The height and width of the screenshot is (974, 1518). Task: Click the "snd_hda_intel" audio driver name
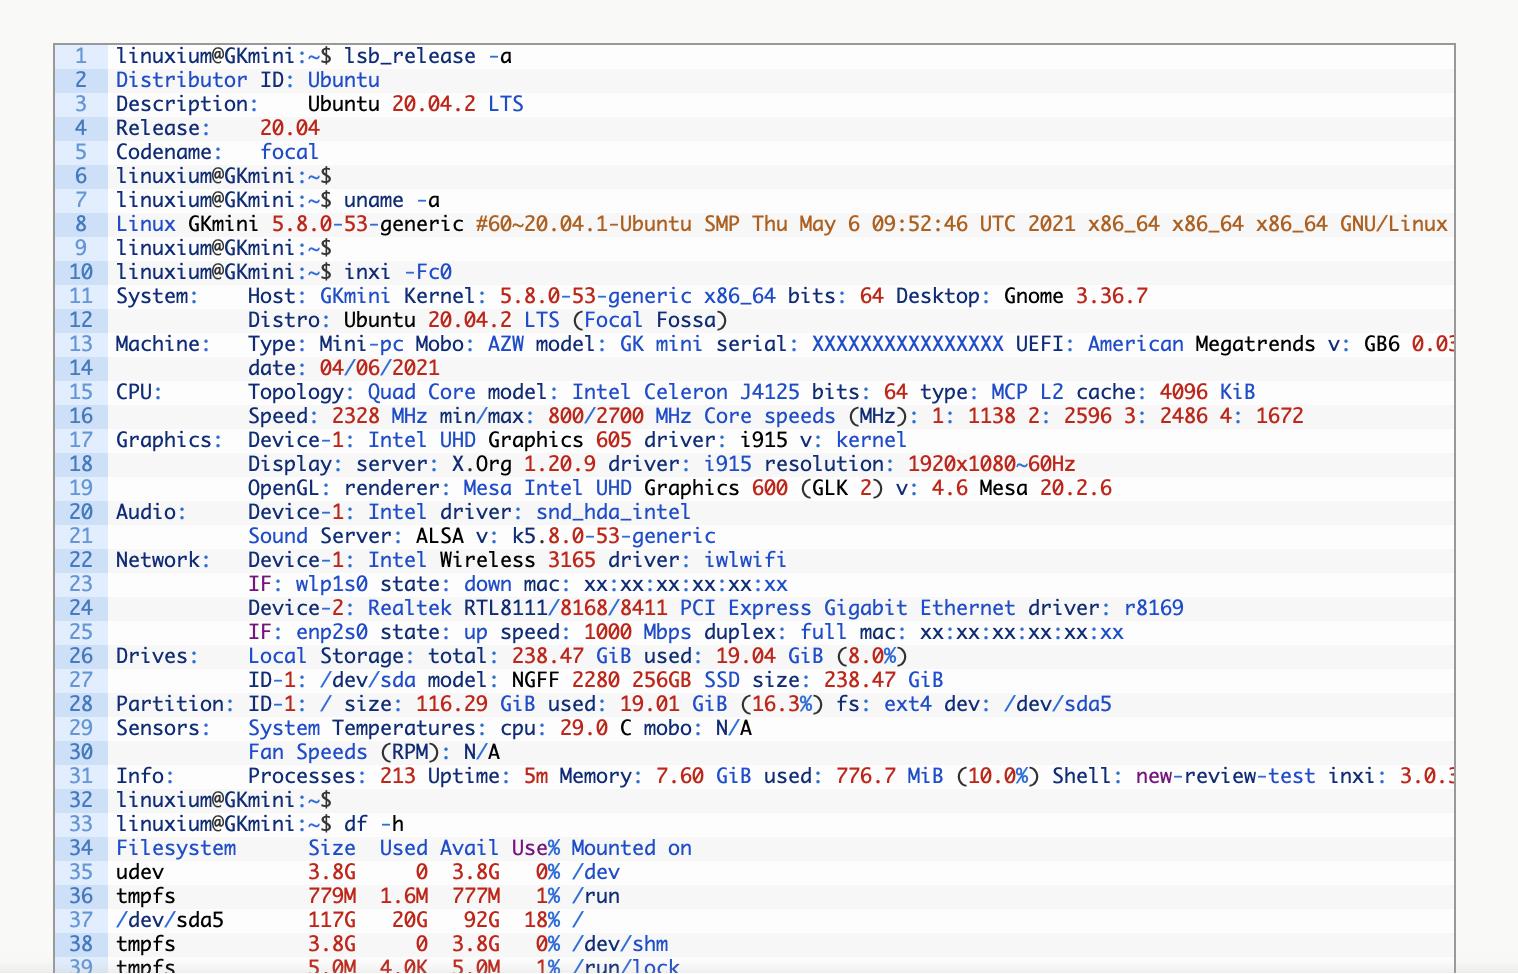tap(612, 512)
